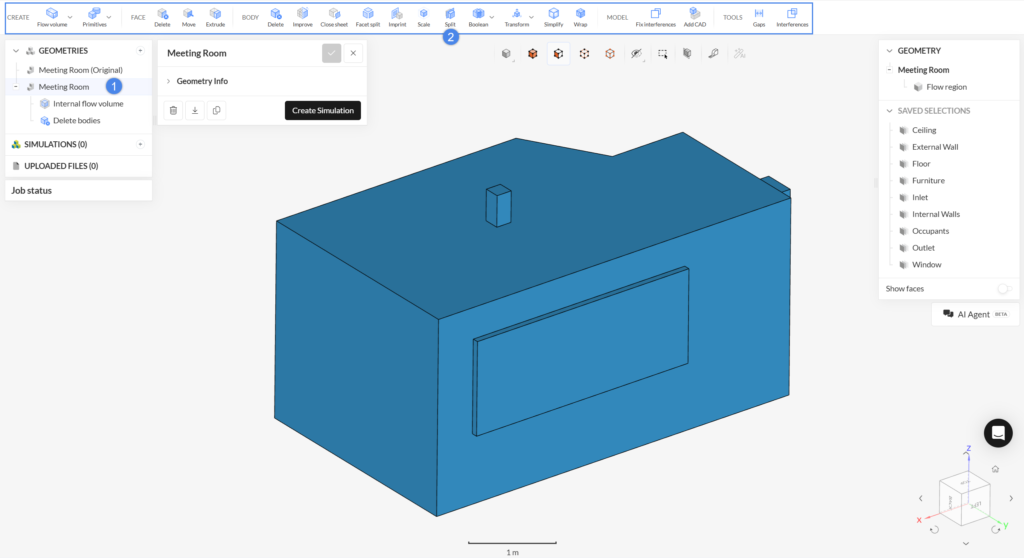Select the Close sheet tool

(x=334, y=17)
